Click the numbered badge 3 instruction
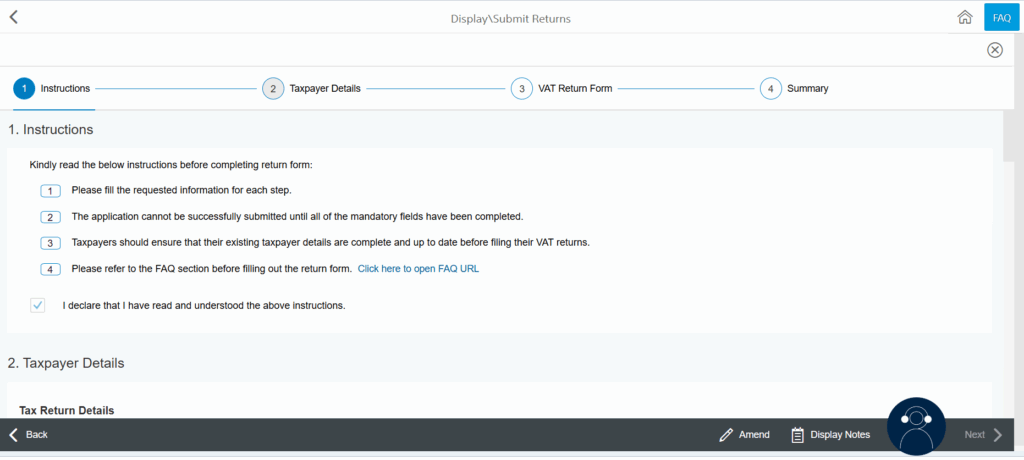Viewport: 1024px width, 460px height. pos(50,243)
